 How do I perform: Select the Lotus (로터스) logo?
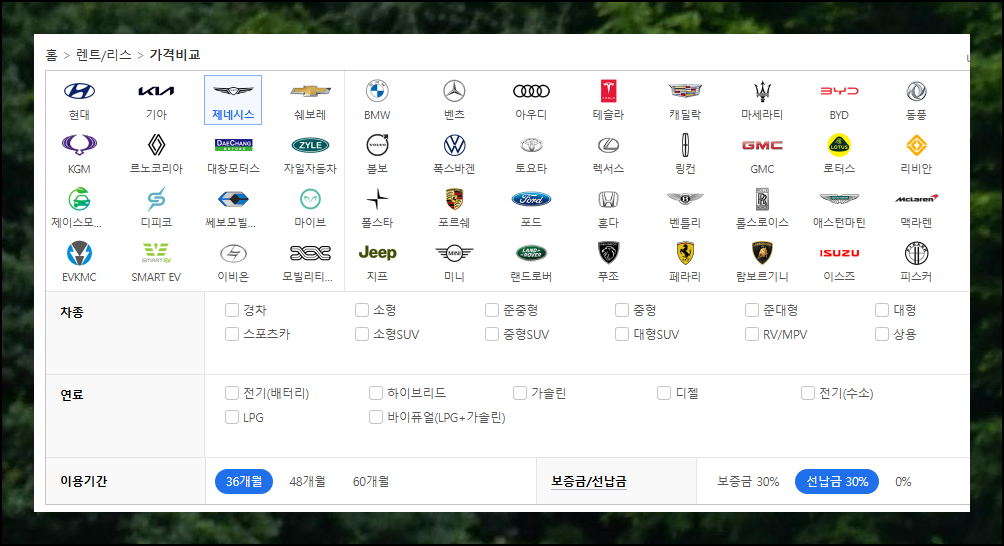pos(839,145)
